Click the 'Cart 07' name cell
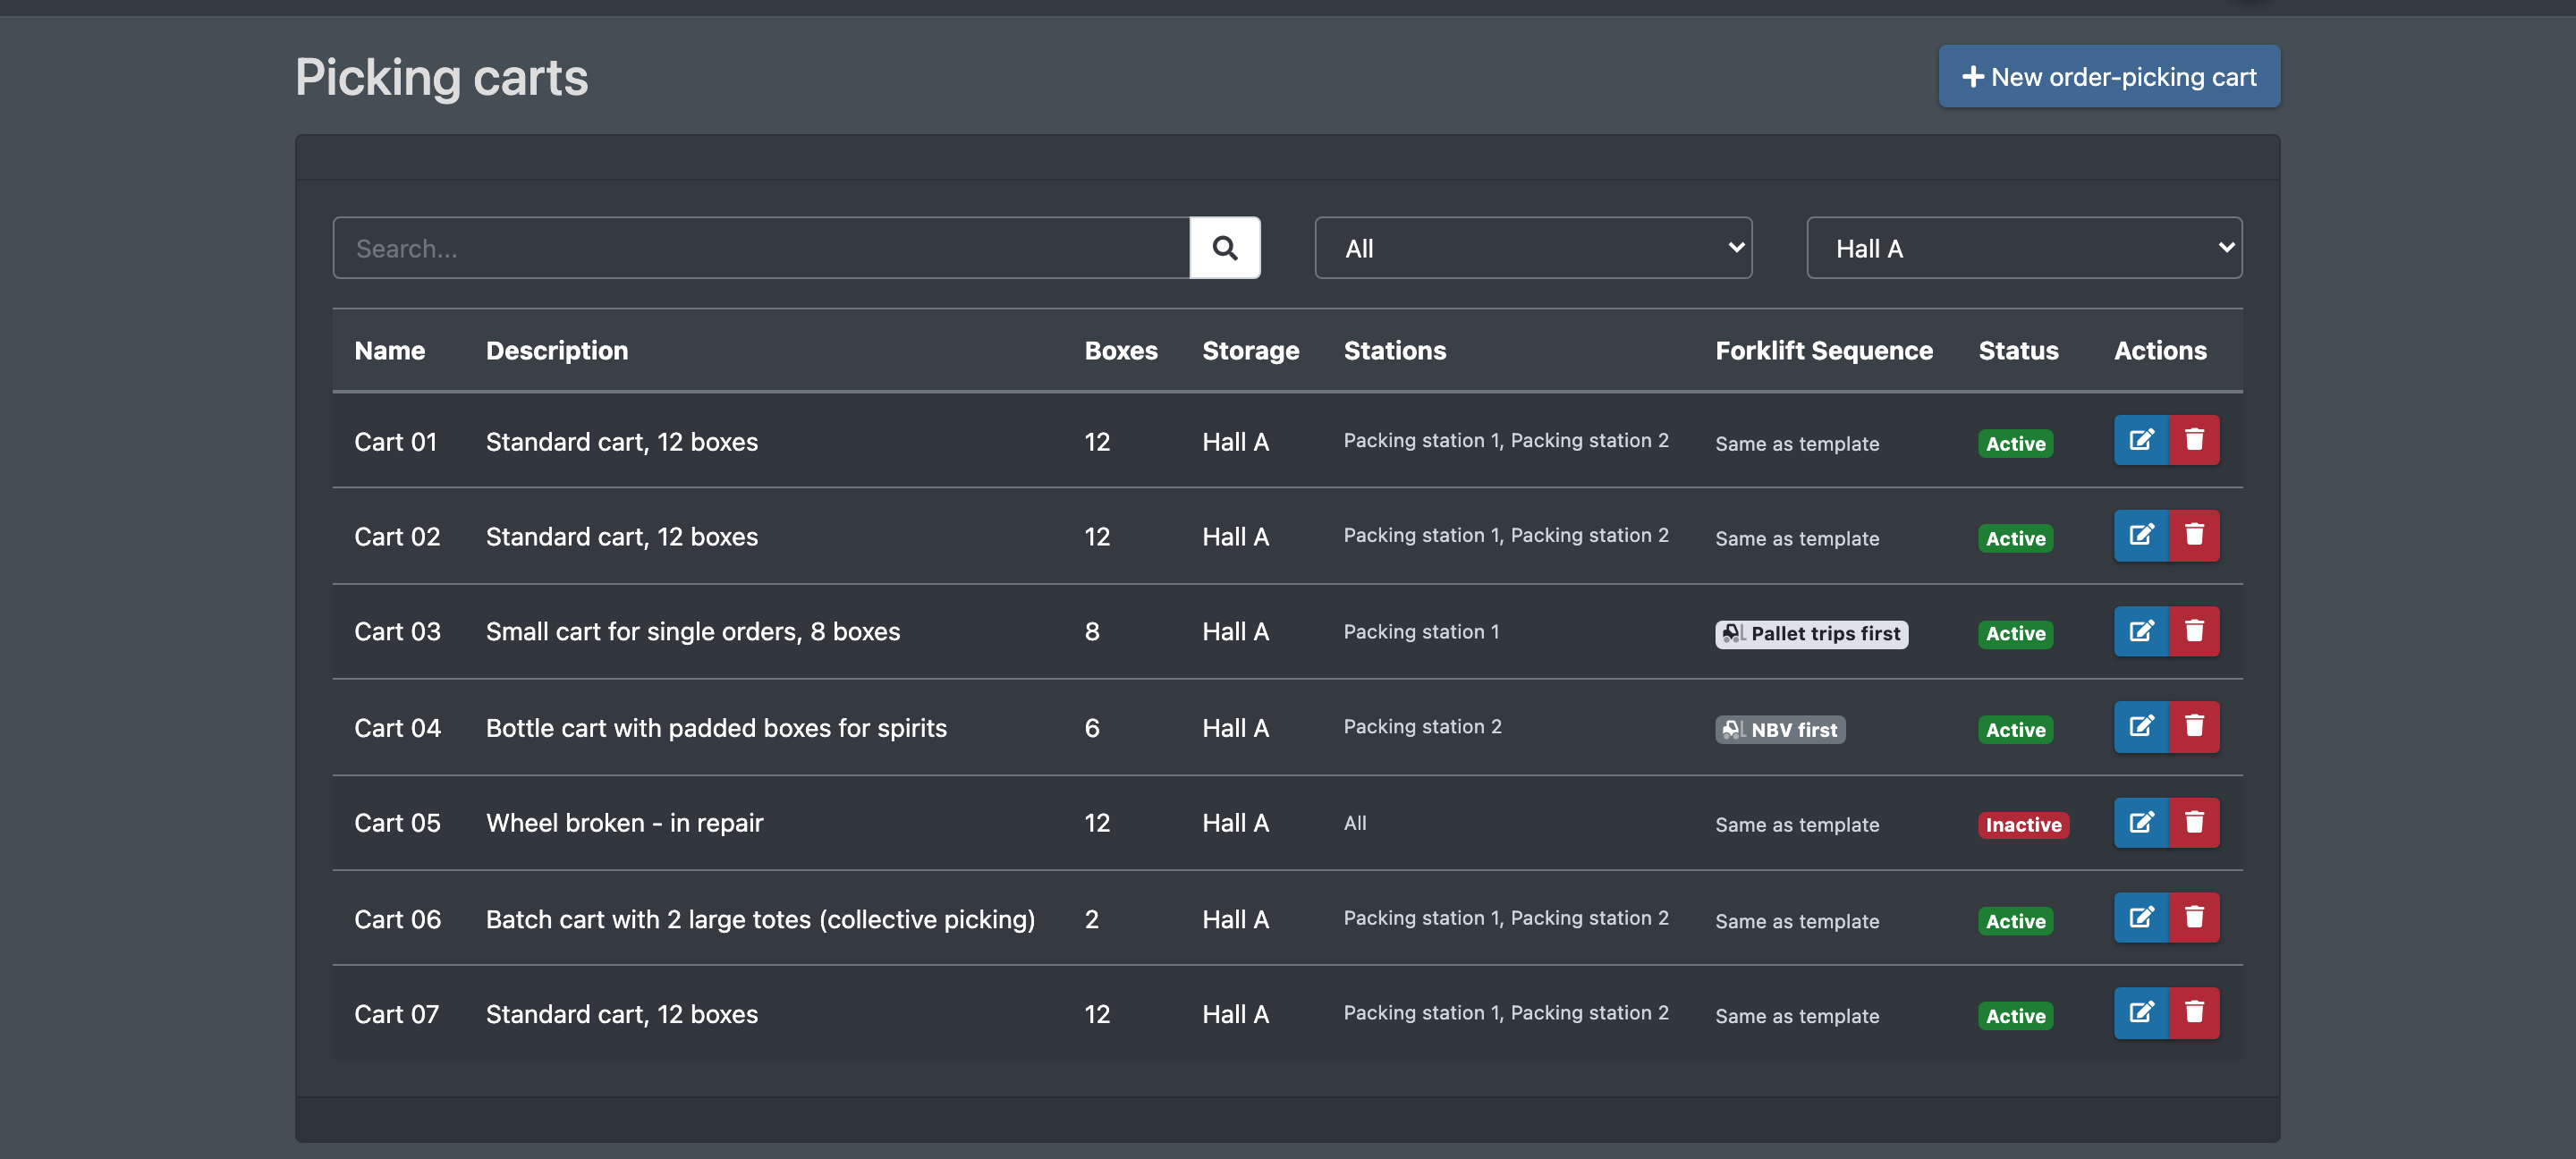Image resolution: width=2576 pixels, height=1159 pixels. [x=396, y=1013]
